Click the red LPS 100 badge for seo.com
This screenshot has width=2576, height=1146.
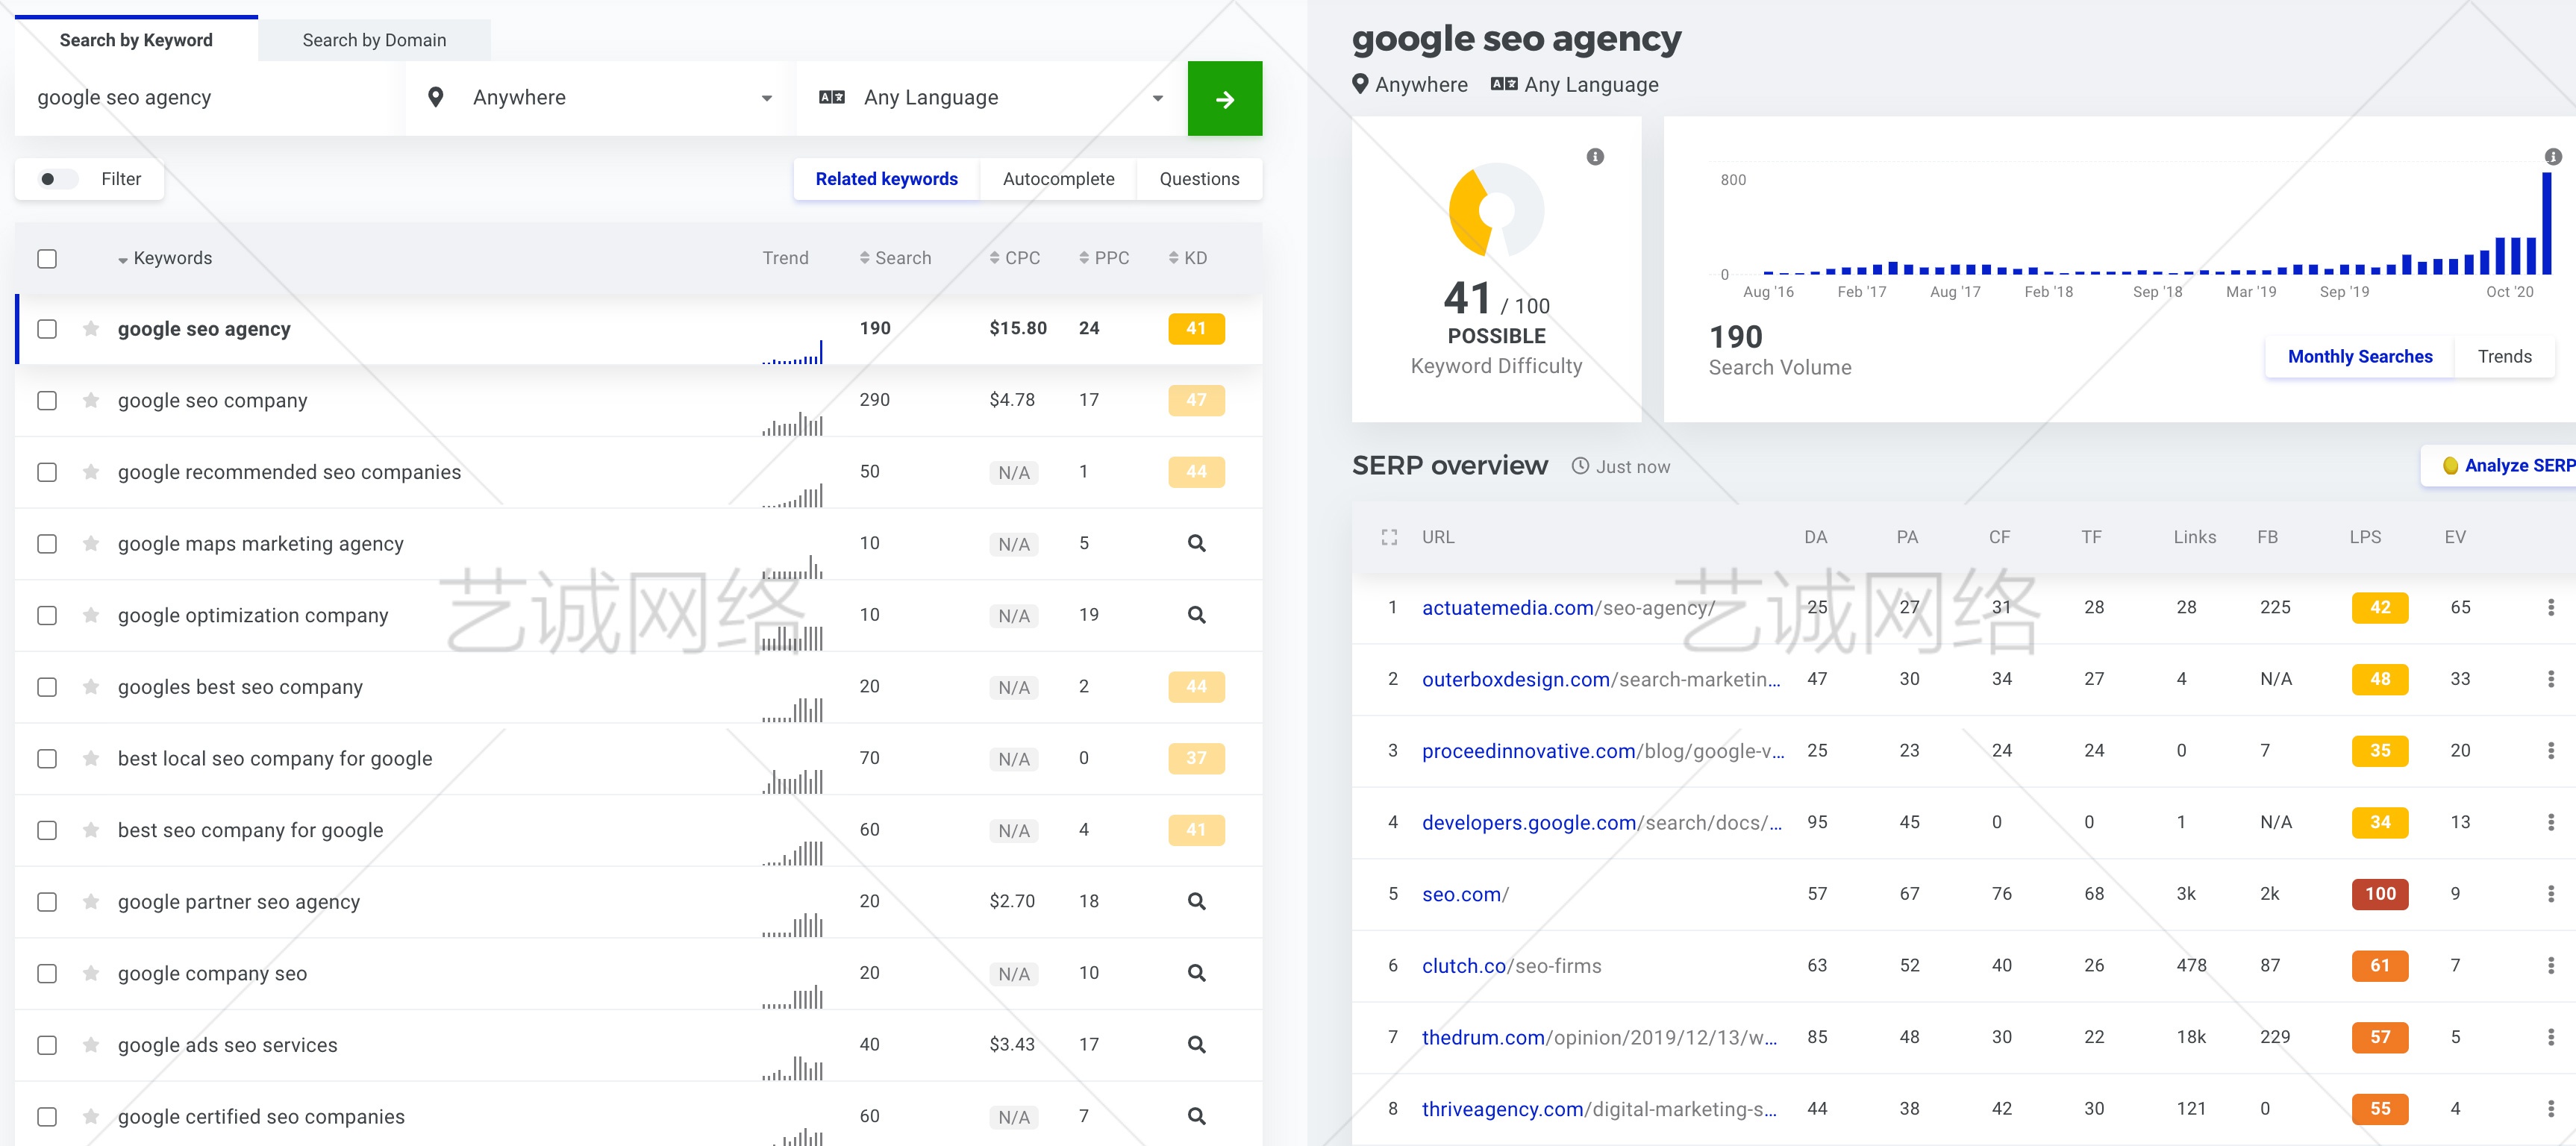(x=2379, y=894)
